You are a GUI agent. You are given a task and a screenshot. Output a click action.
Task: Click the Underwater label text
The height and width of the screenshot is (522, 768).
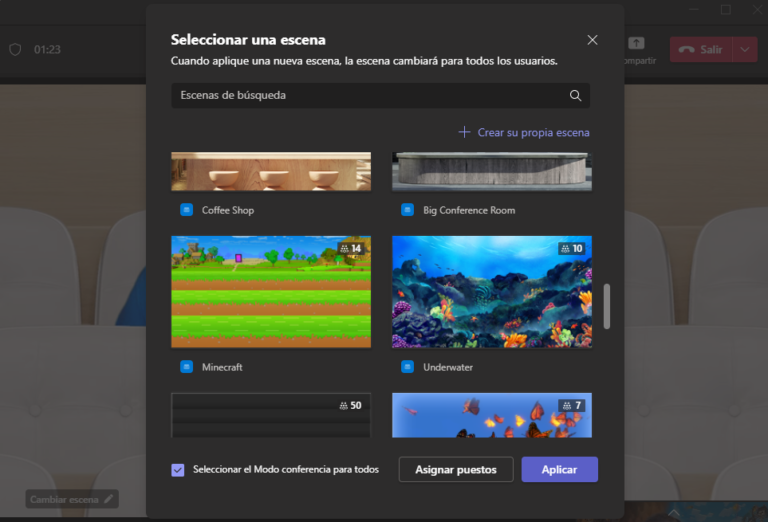[x=448, y=367]
